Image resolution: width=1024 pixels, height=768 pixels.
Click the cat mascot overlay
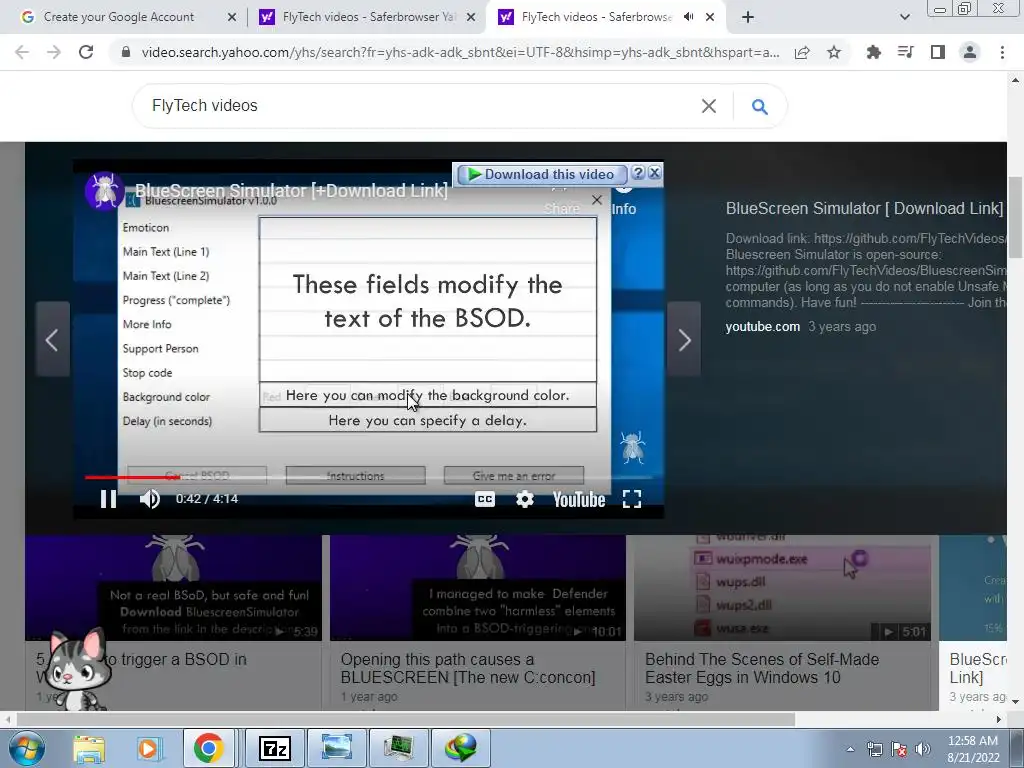click(77, 669)
